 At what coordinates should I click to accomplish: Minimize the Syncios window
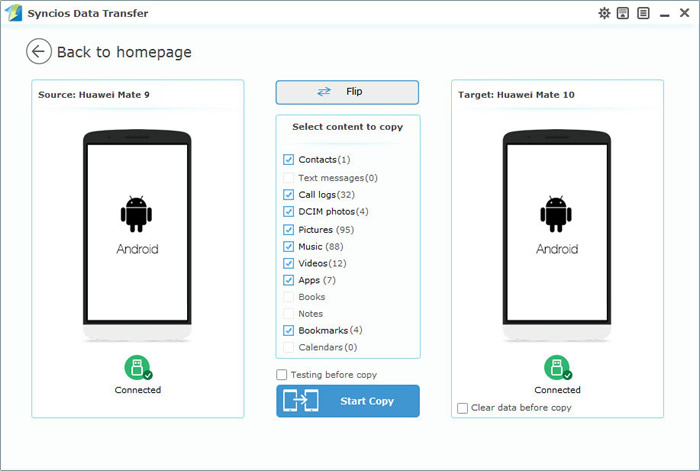point(665,14)
